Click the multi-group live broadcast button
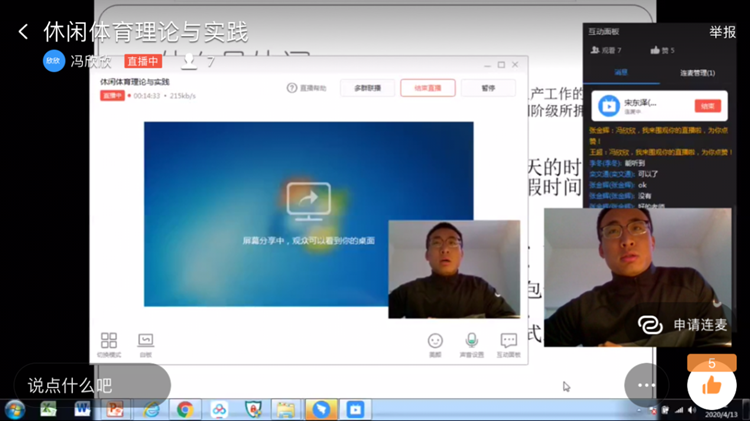This screenshot has width=750, height=421. point(367,88)
